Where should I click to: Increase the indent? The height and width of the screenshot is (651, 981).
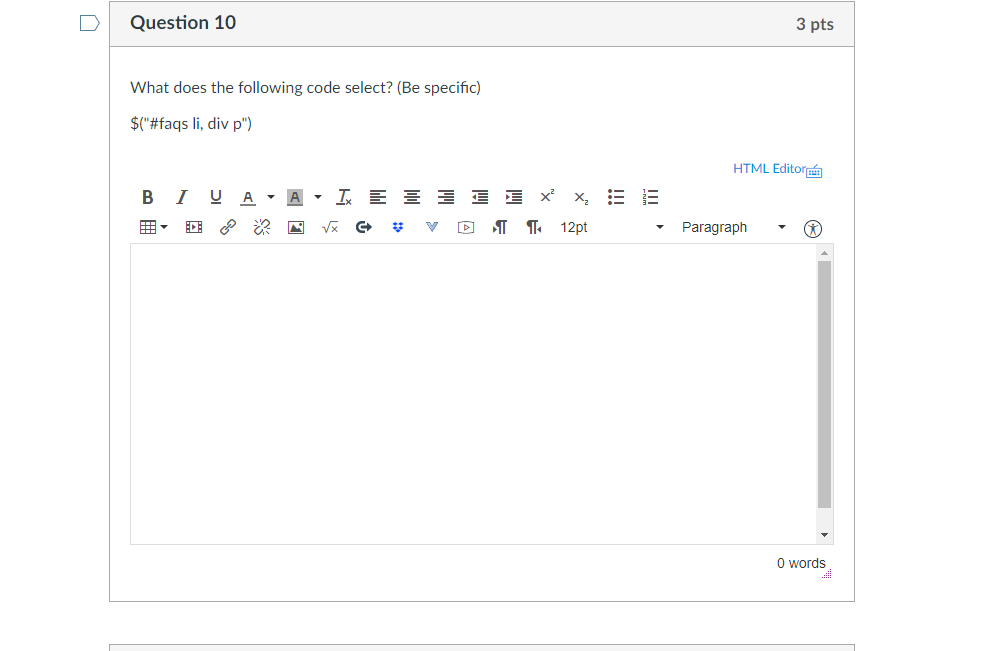click(514, 198)
